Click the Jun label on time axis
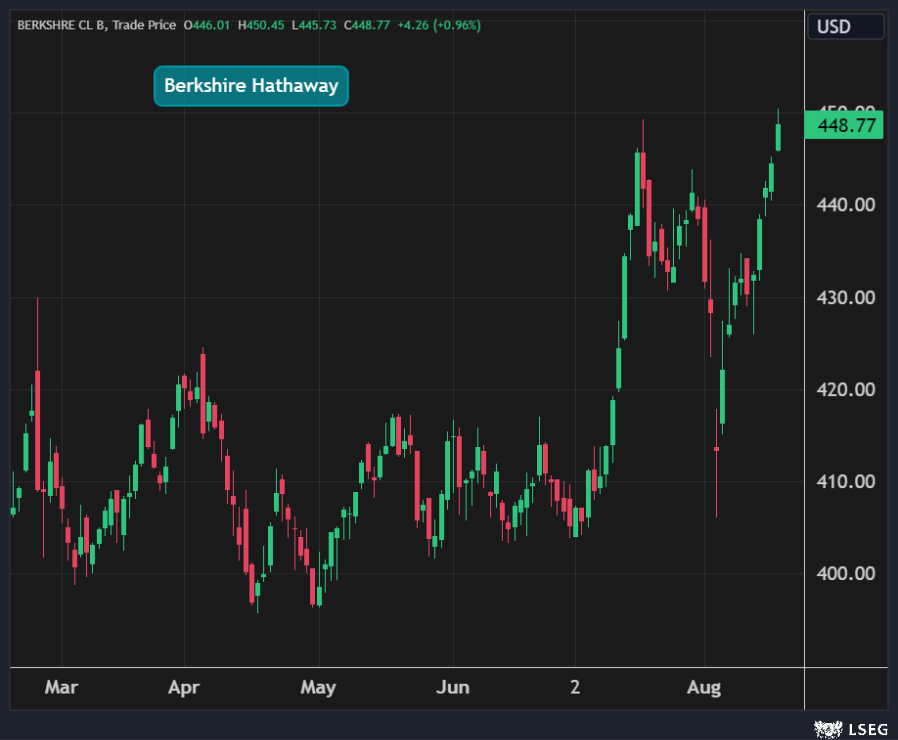 pyautogui.click(x=453, y=688)
